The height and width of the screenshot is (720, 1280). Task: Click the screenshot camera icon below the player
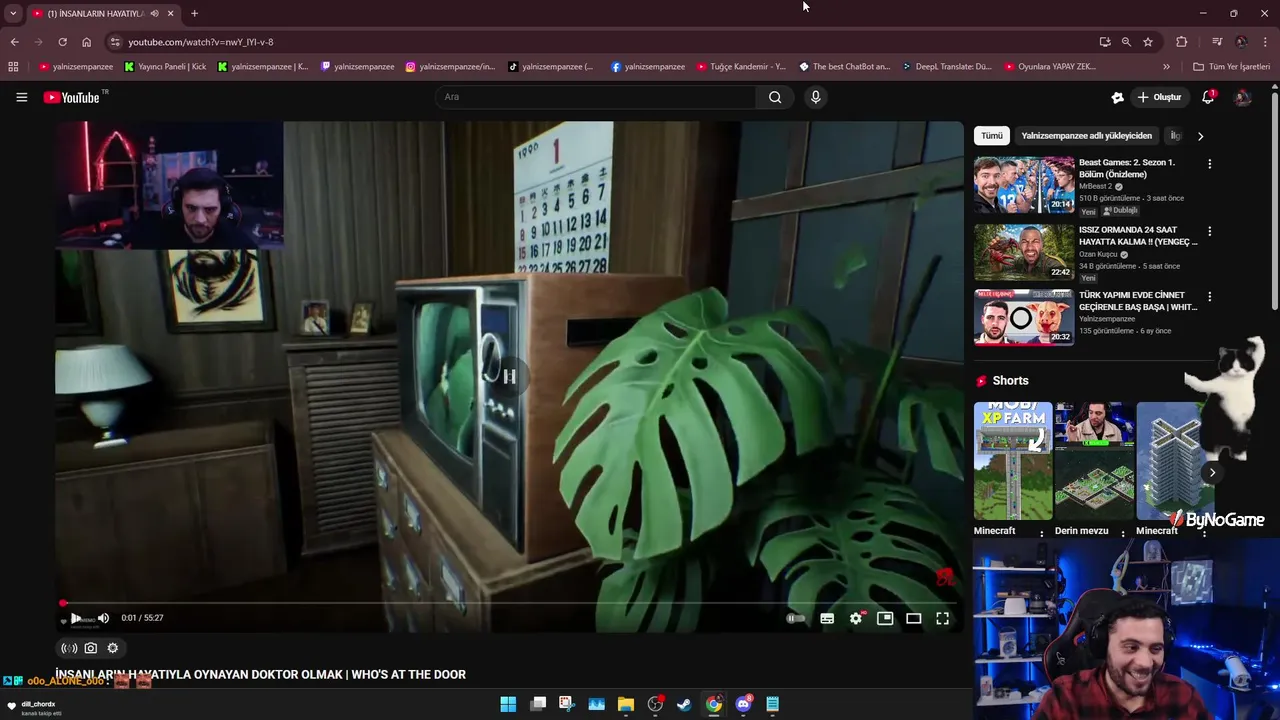91,648
